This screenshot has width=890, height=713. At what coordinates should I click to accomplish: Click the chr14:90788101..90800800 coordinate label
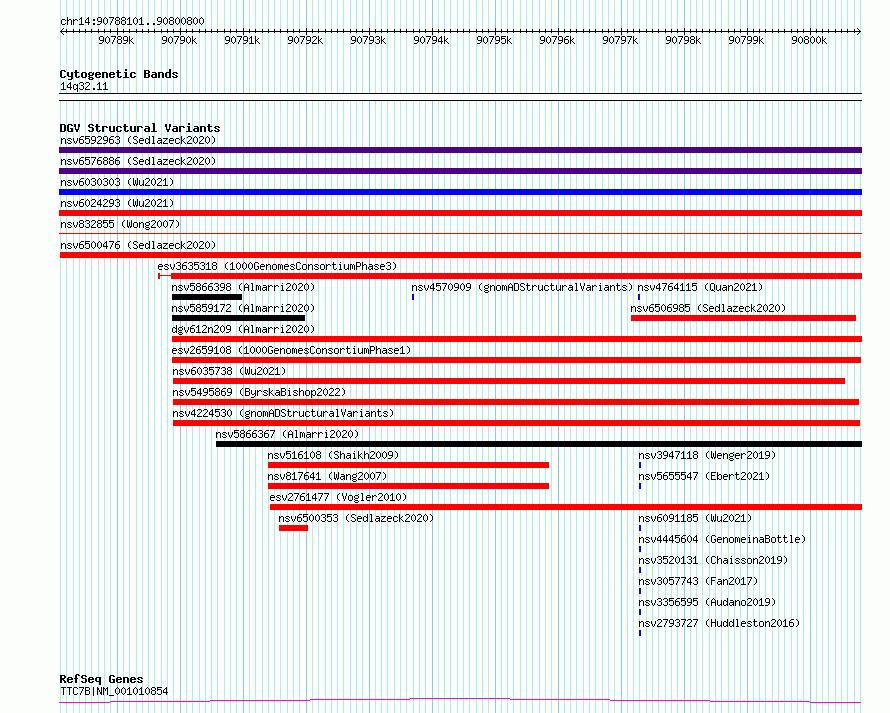tap(132, 21)
